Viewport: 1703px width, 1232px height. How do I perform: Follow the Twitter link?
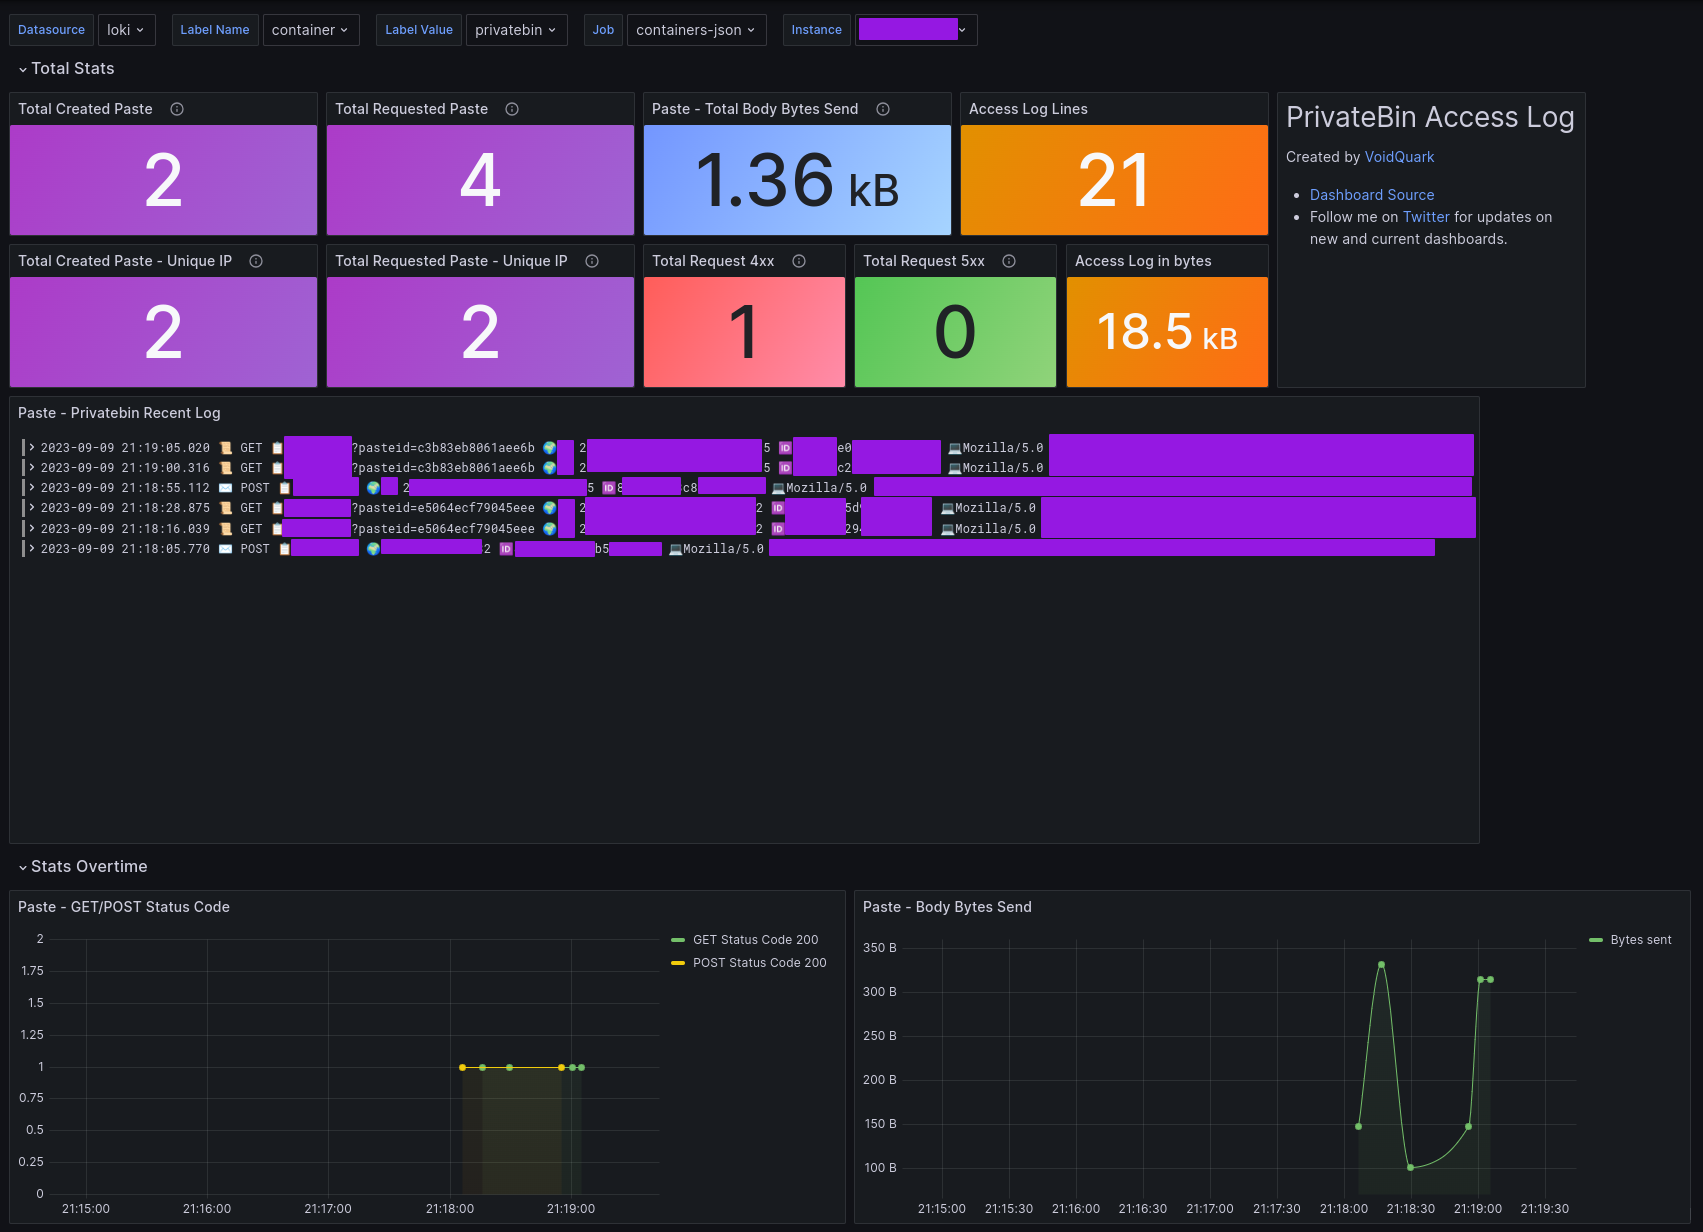(1426, 217)
